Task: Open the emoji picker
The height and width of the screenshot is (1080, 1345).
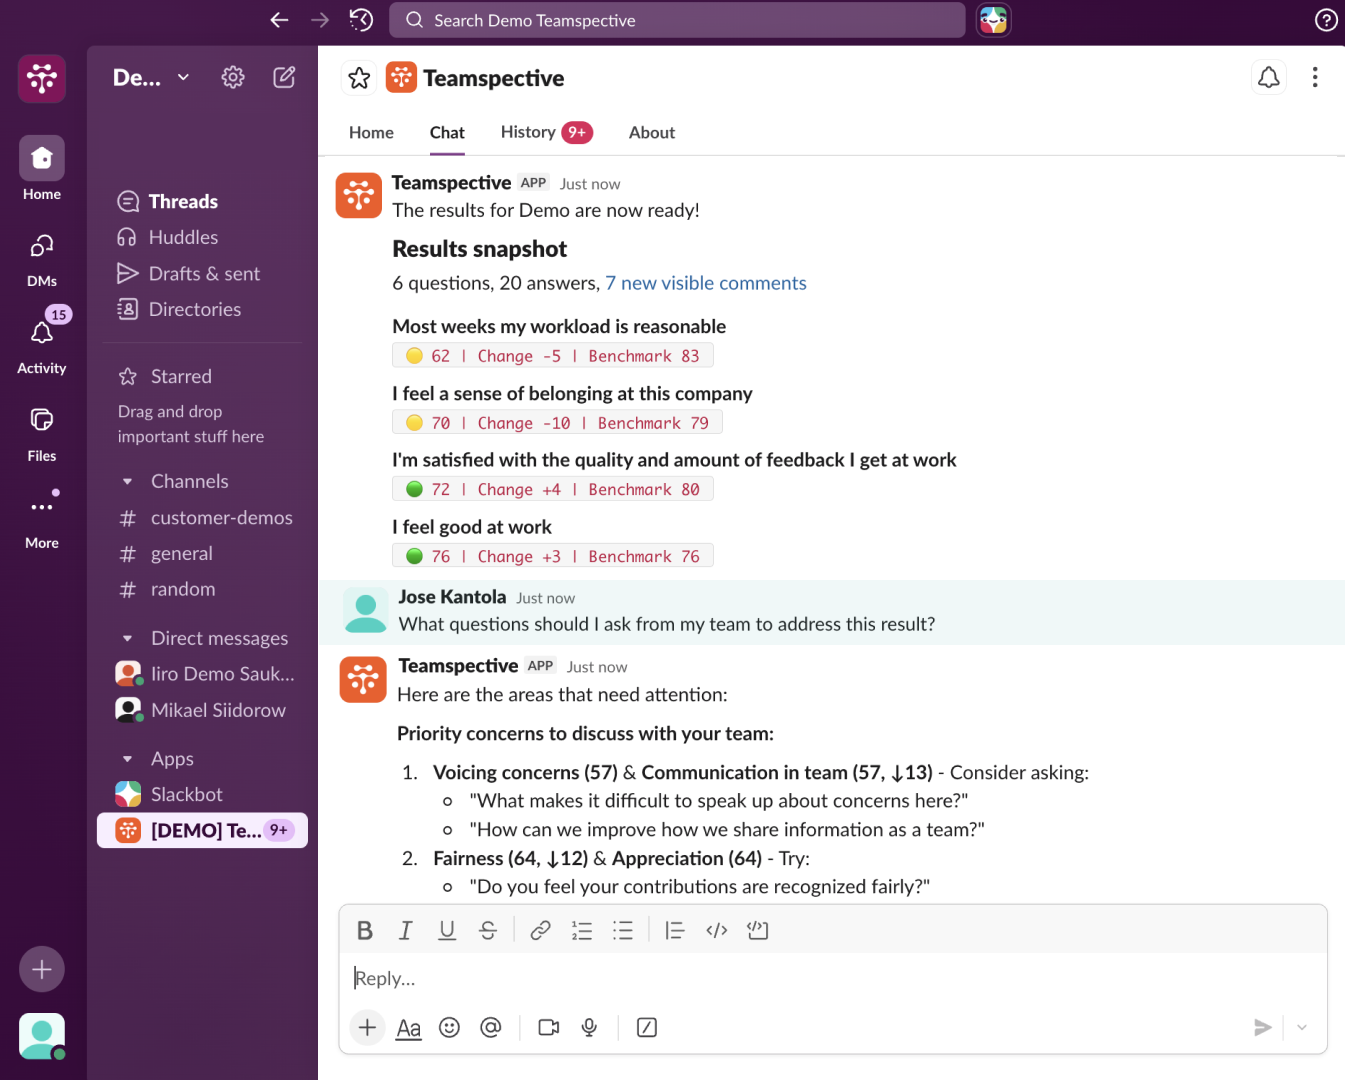Action: coord(450,1027)
